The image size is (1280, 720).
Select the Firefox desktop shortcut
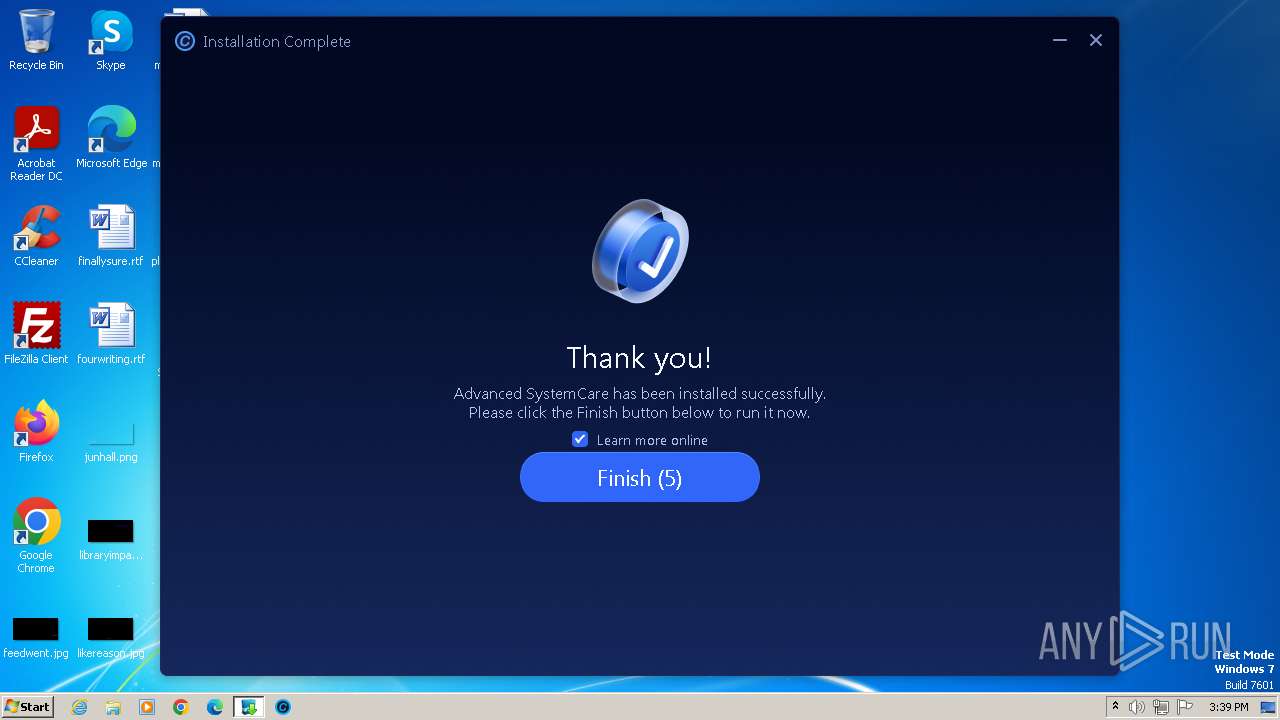click(x=36, y=432)
